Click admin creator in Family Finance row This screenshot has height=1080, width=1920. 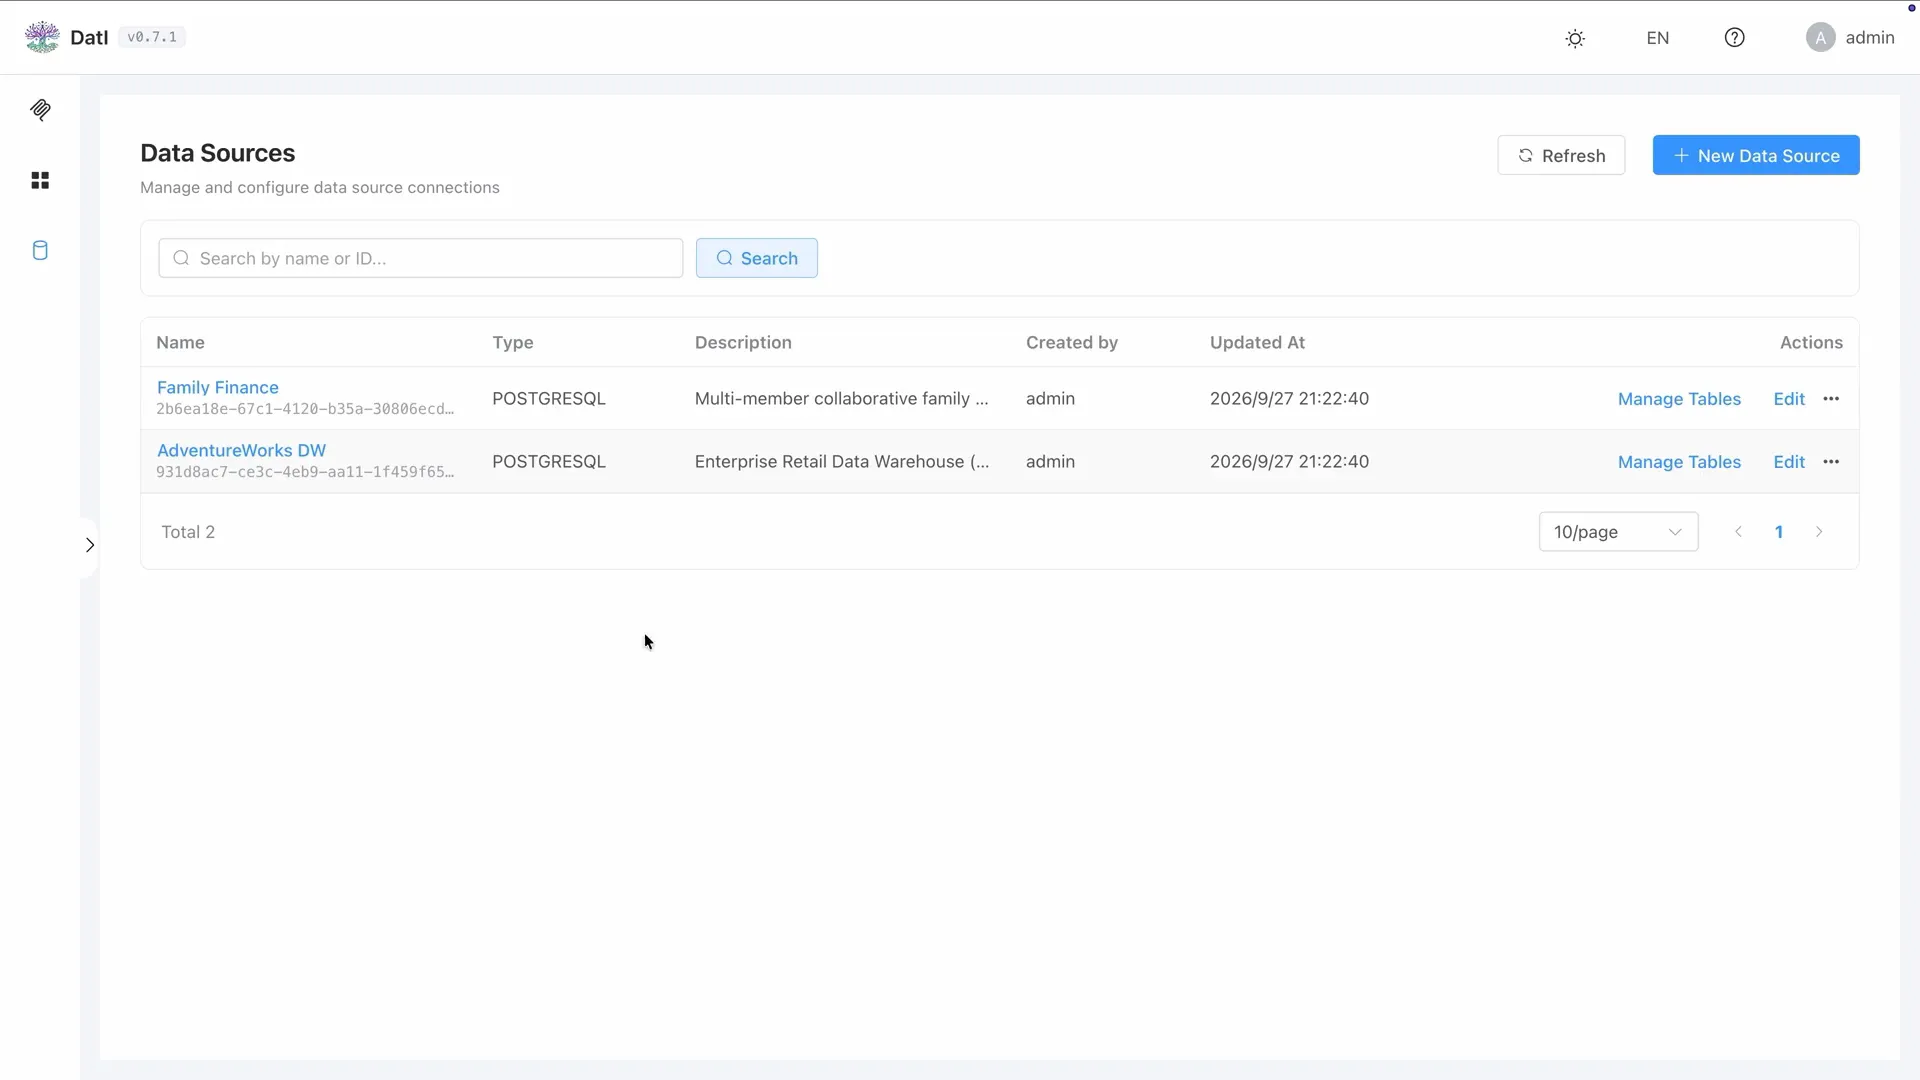click(x=1050, y=398)
